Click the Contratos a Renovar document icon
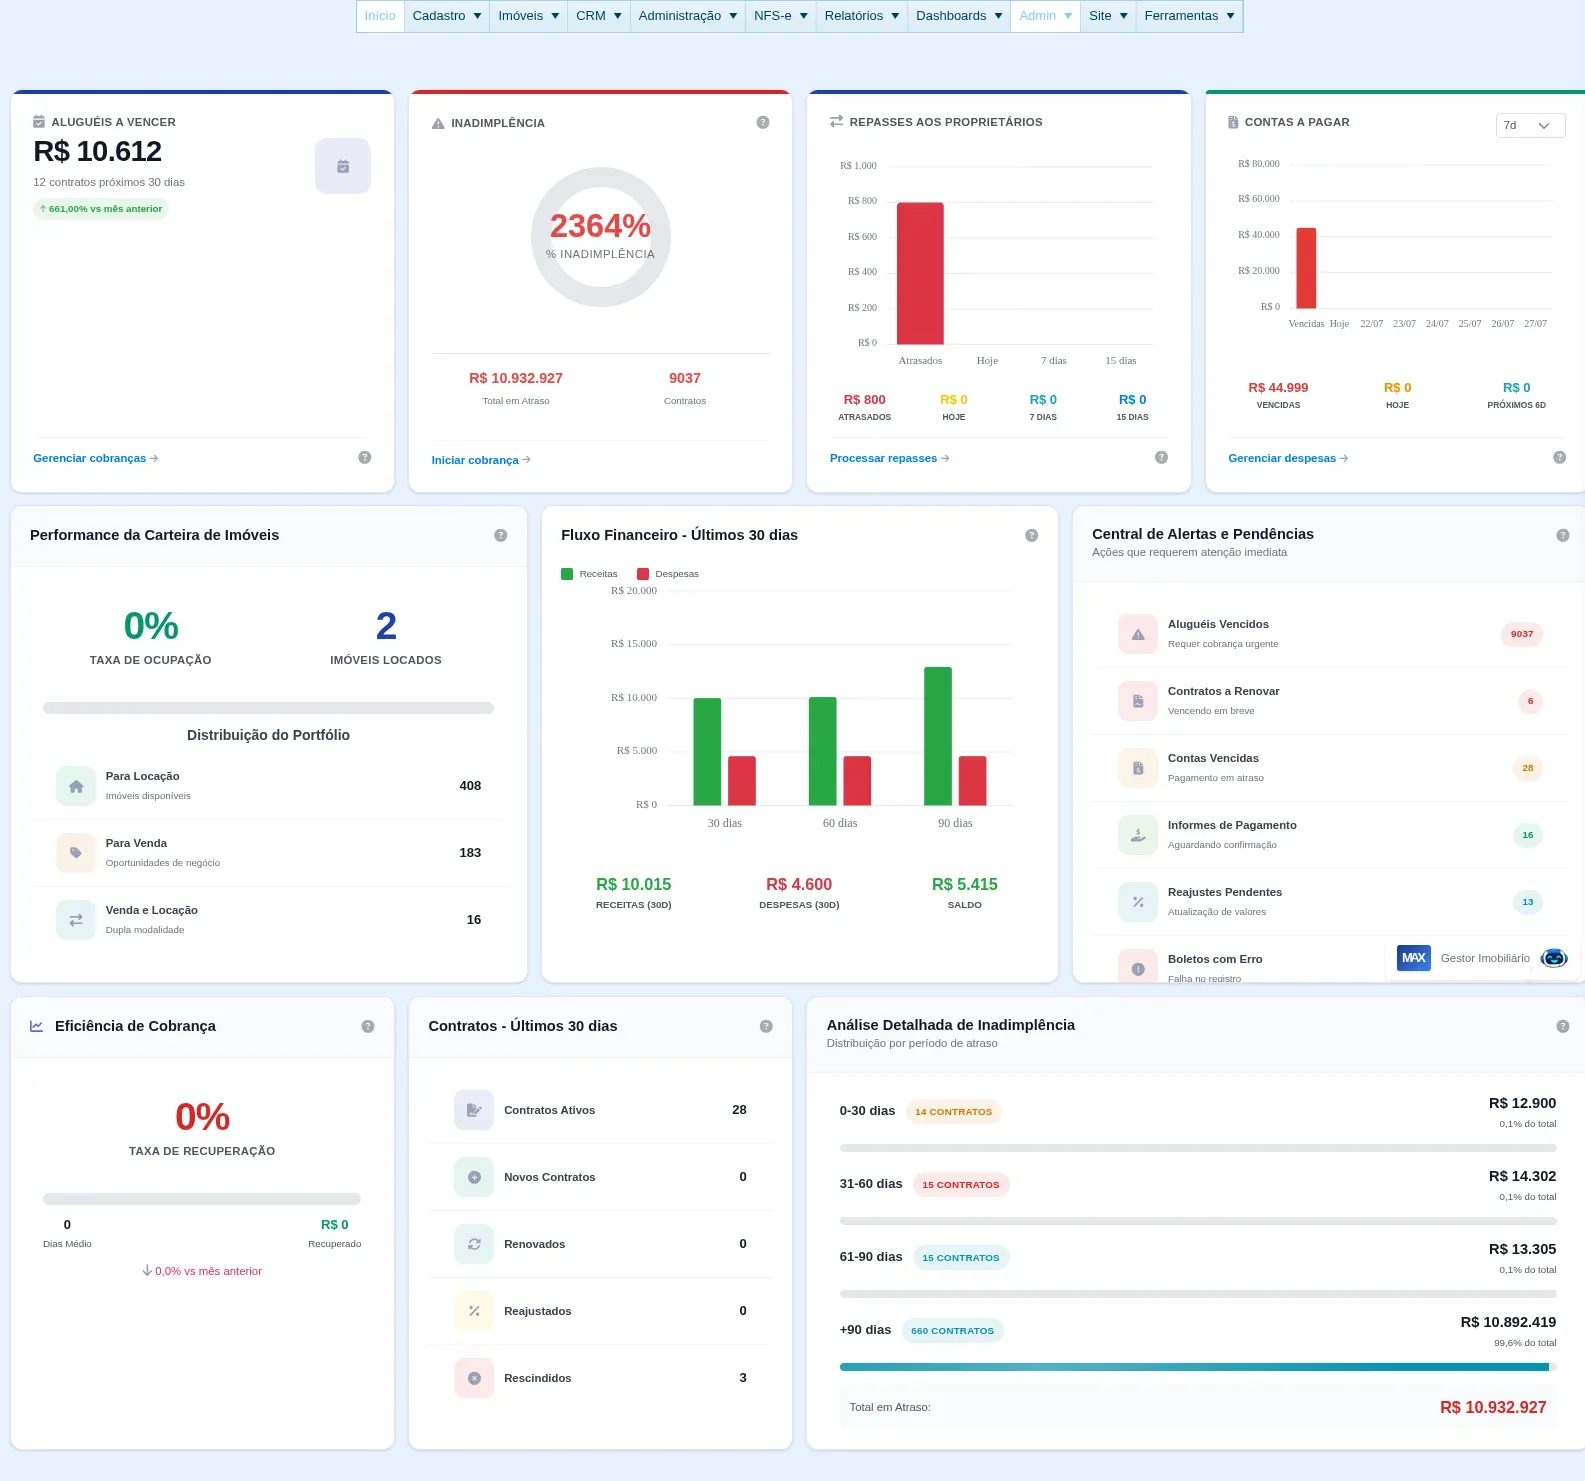Image resolution: width=1585 pixels, height=1481 pixels. pos(1138,701)
